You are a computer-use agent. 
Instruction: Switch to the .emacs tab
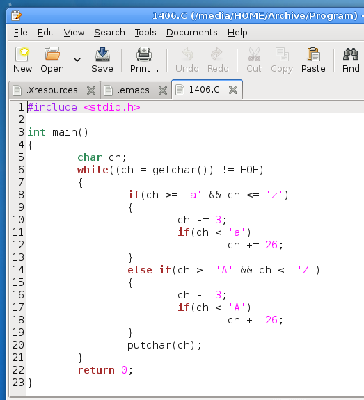tap(135, 90)
